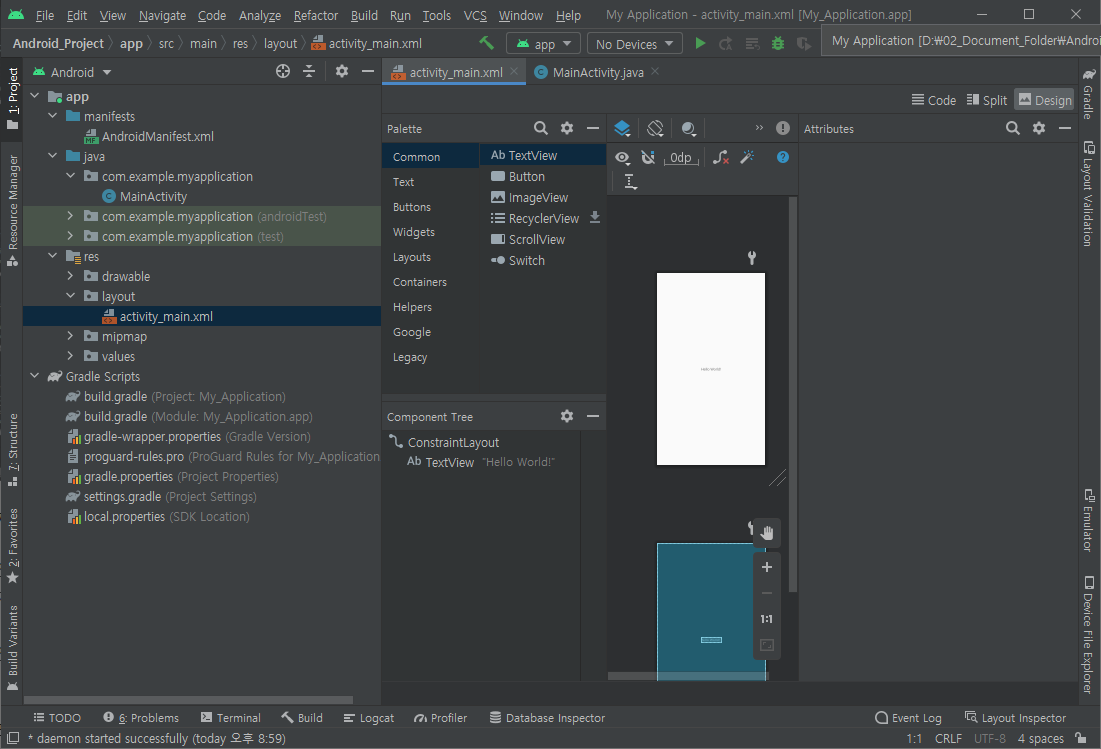Viewport: 1101px width, 749px height.
Task: Toggle the Build Variants side panel
Action: pyautogui.click(x=13, y=648)
